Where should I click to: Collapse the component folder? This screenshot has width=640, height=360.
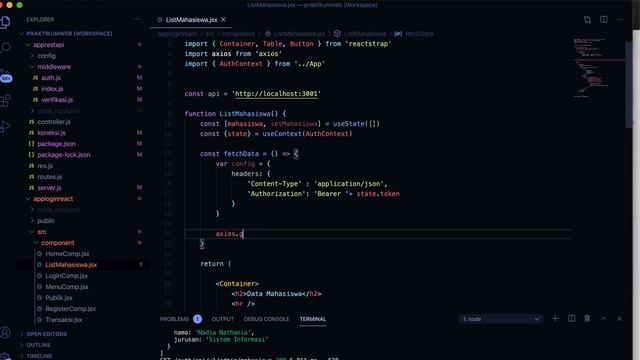pos(58,243)
